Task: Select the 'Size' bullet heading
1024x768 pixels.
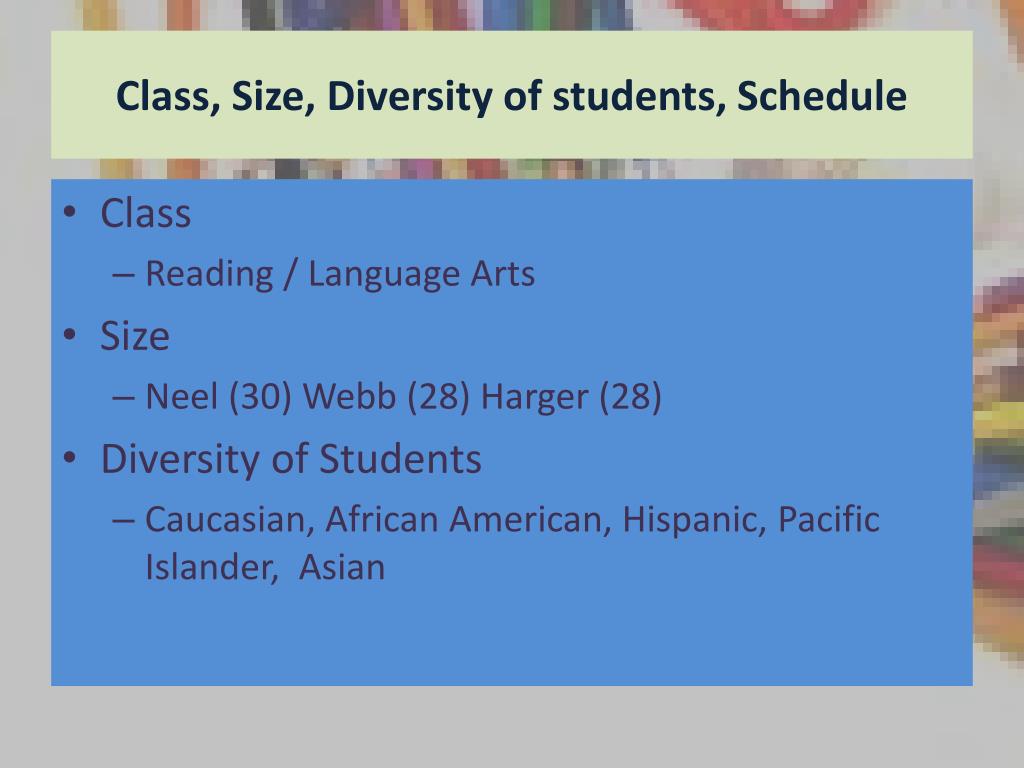Action: [x=135, y=336]
